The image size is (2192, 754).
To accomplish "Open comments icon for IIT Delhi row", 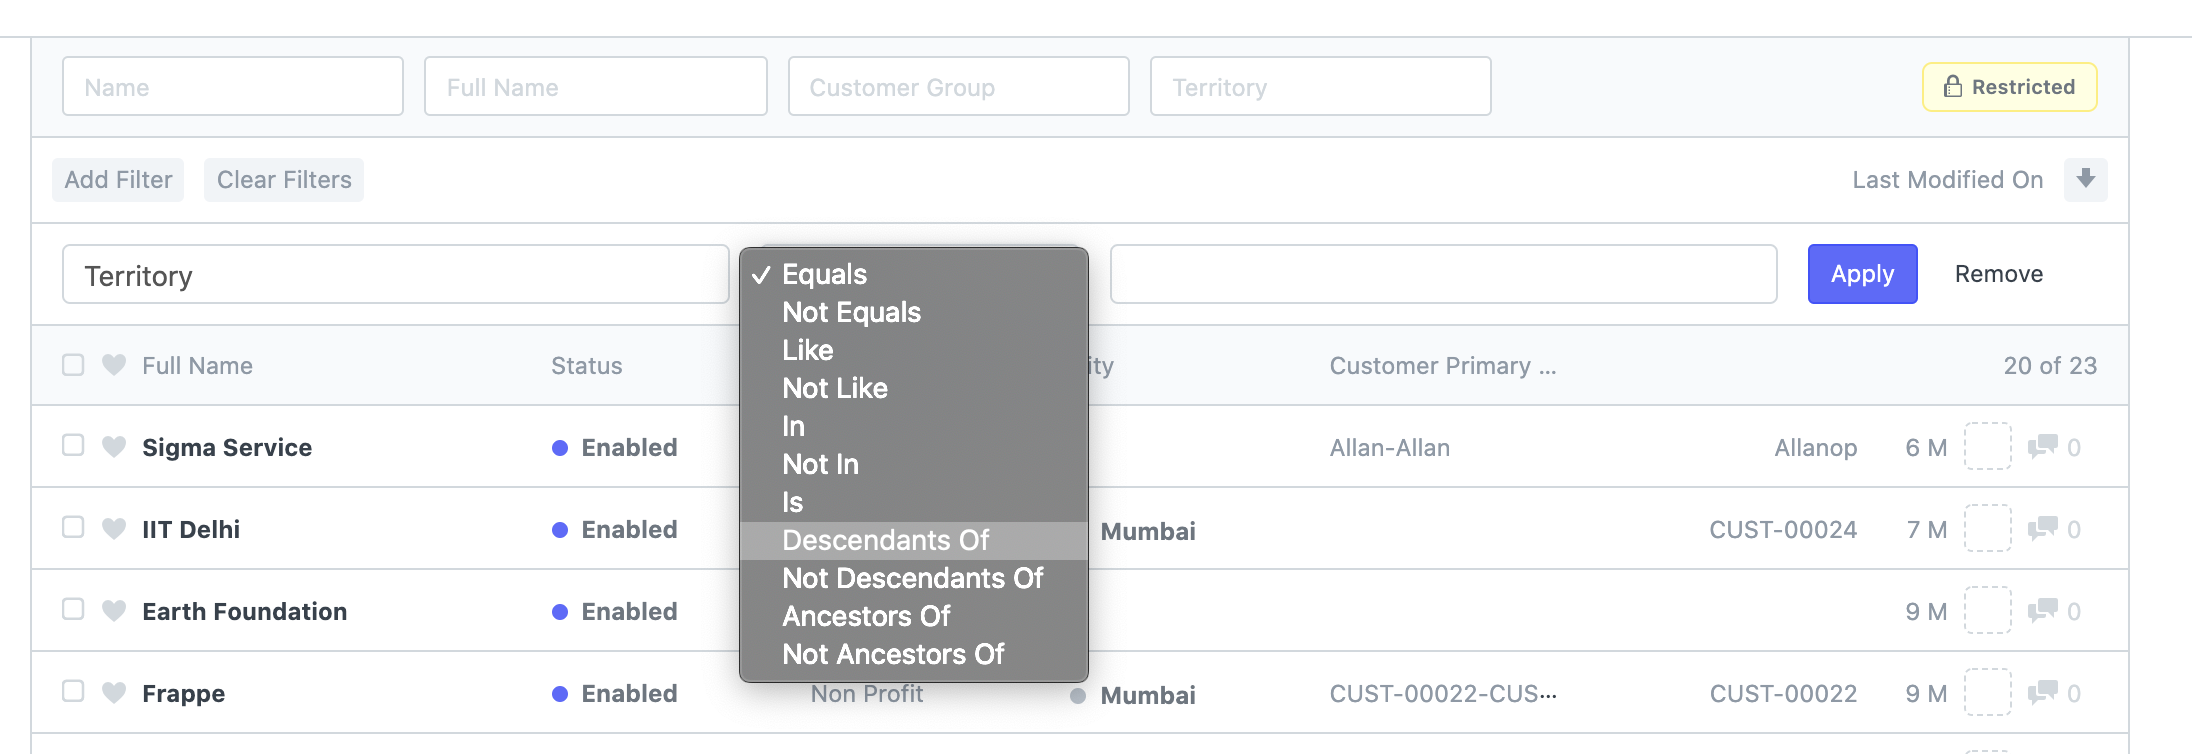I will 2042,528.
